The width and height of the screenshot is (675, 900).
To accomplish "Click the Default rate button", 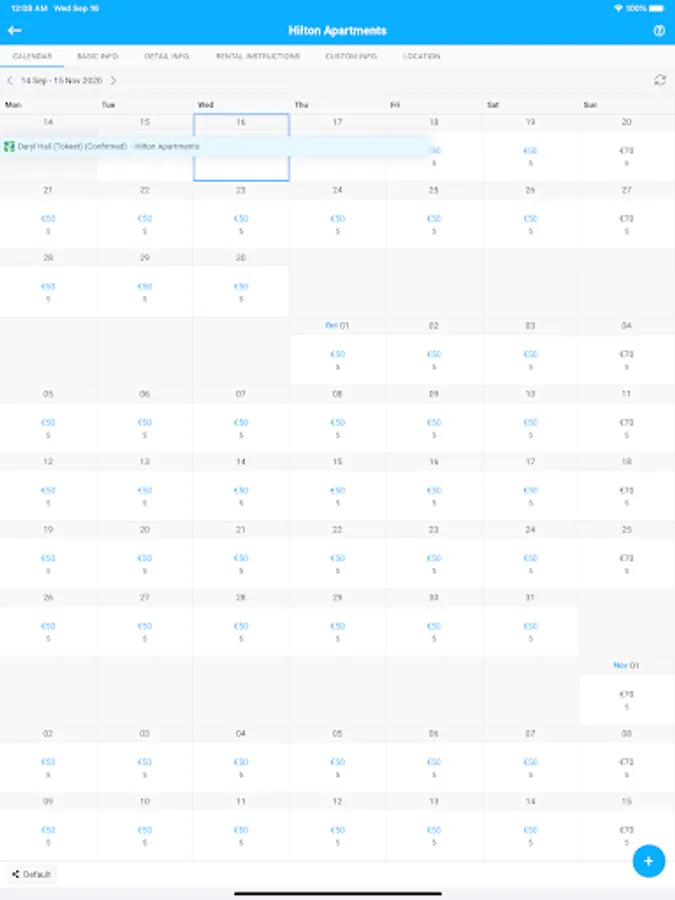I will pos(32,874).
